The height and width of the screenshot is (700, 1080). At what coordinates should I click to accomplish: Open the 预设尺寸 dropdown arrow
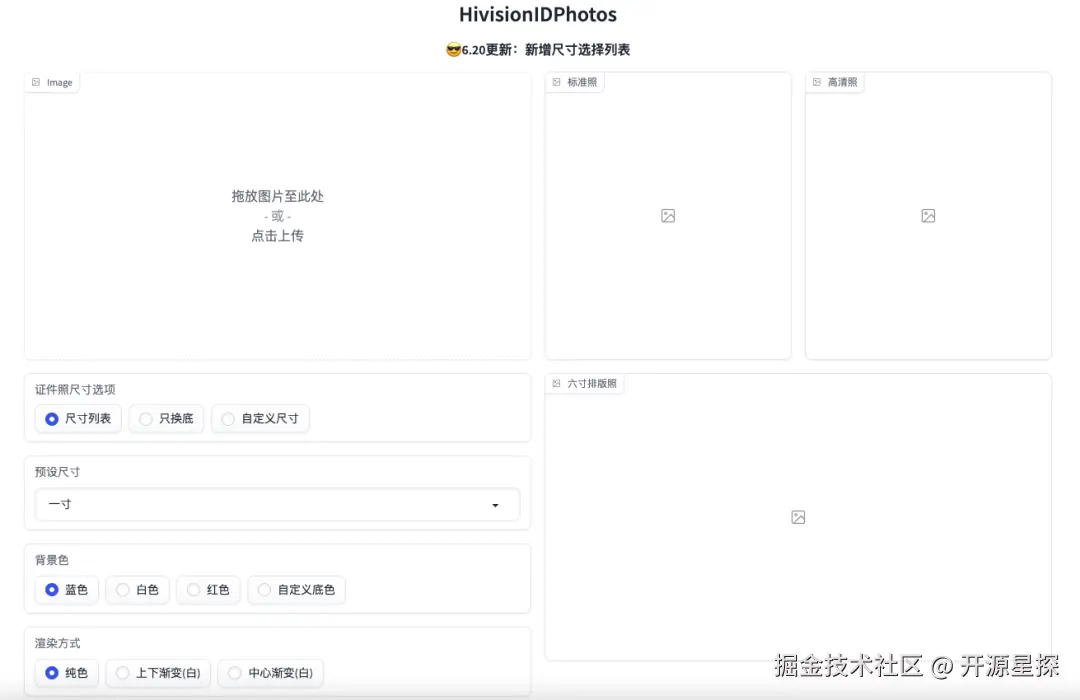495,505
